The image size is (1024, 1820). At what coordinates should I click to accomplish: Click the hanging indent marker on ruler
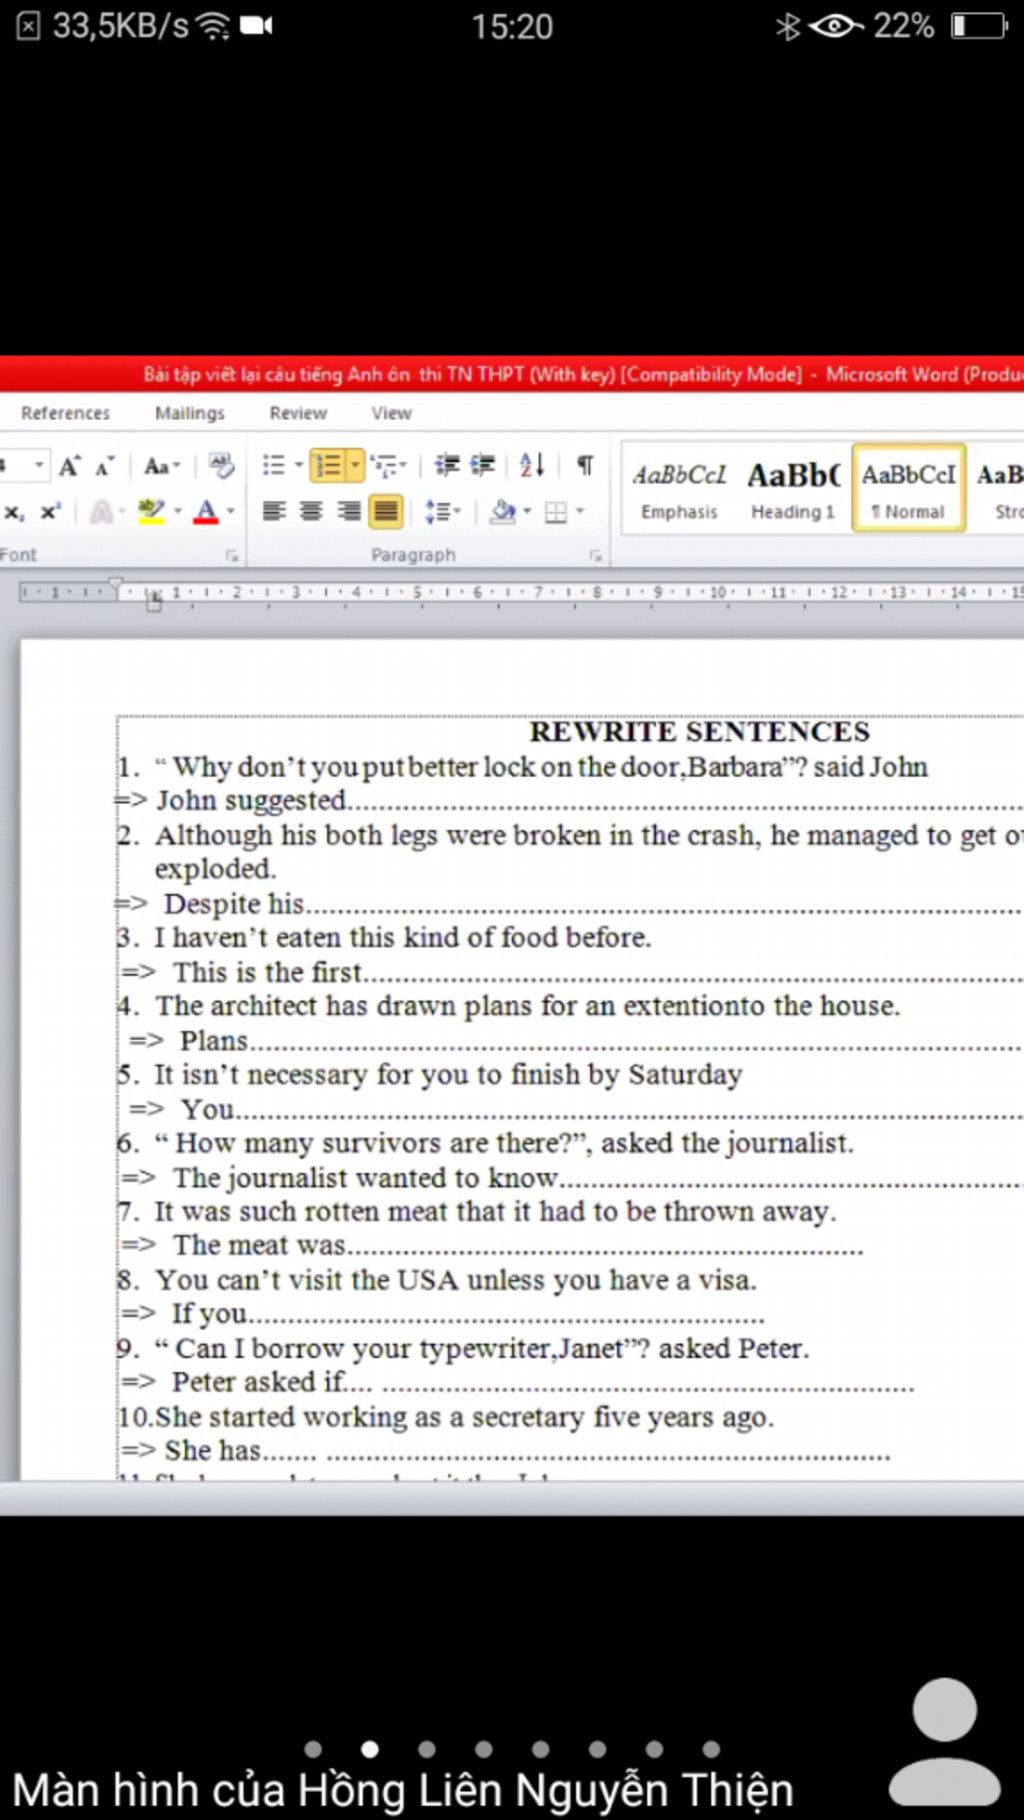(x=153, y=597)
